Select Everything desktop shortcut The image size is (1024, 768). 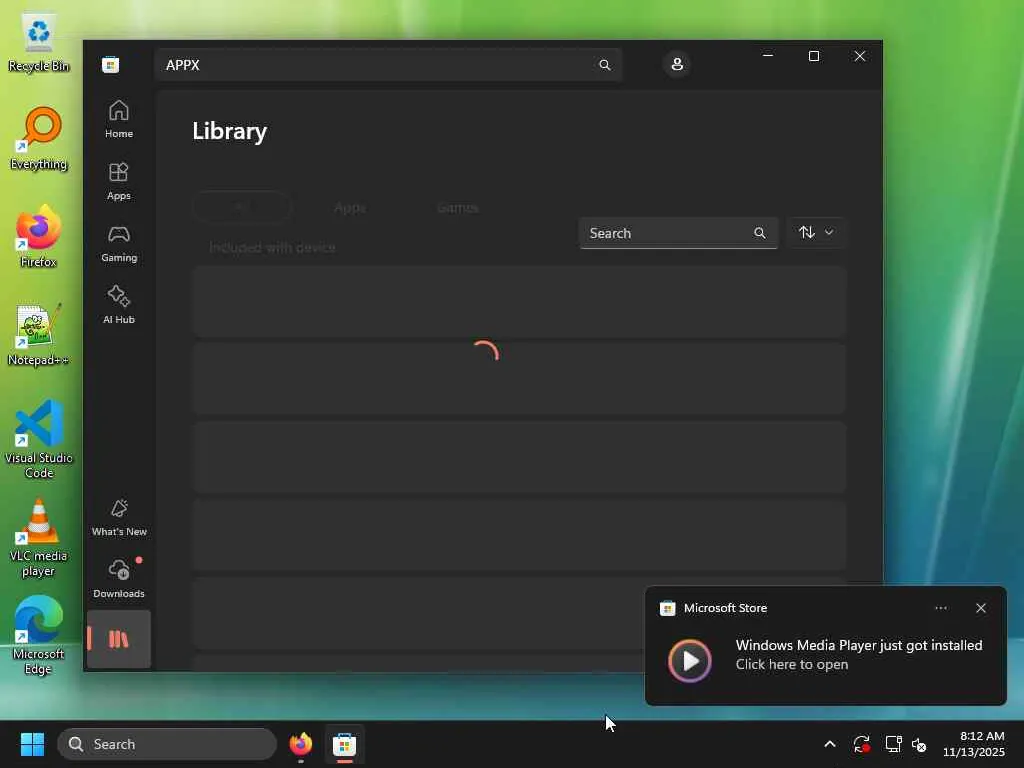click(39, 139)
